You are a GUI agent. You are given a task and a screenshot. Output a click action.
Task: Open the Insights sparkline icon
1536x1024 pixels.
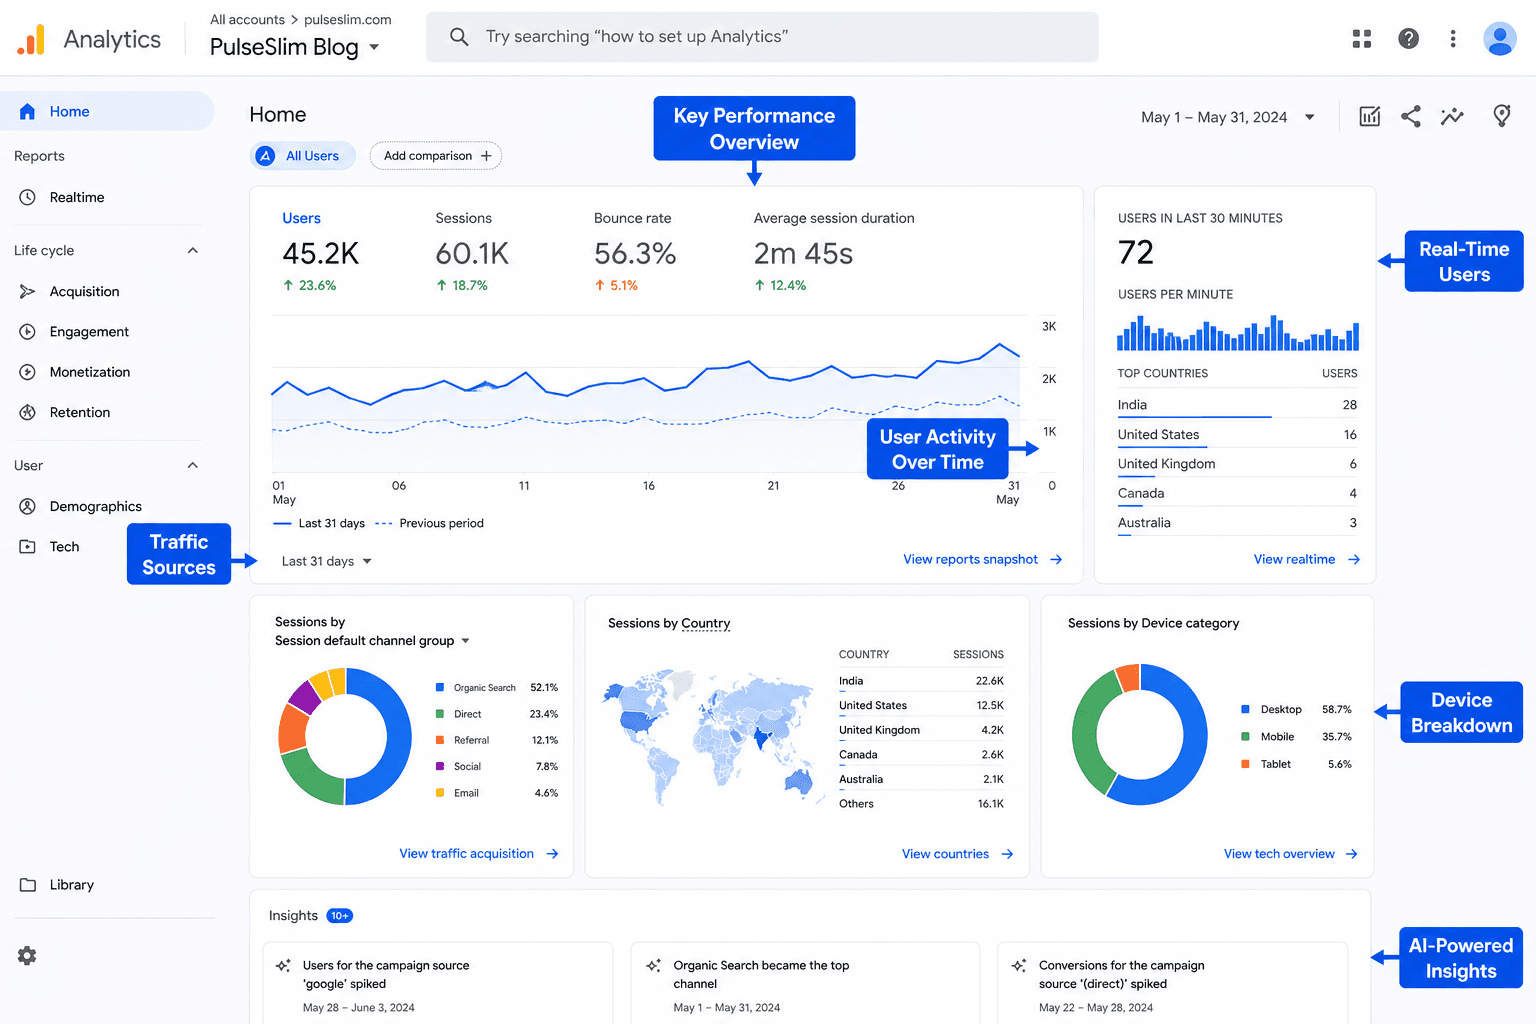point(1452,116)
